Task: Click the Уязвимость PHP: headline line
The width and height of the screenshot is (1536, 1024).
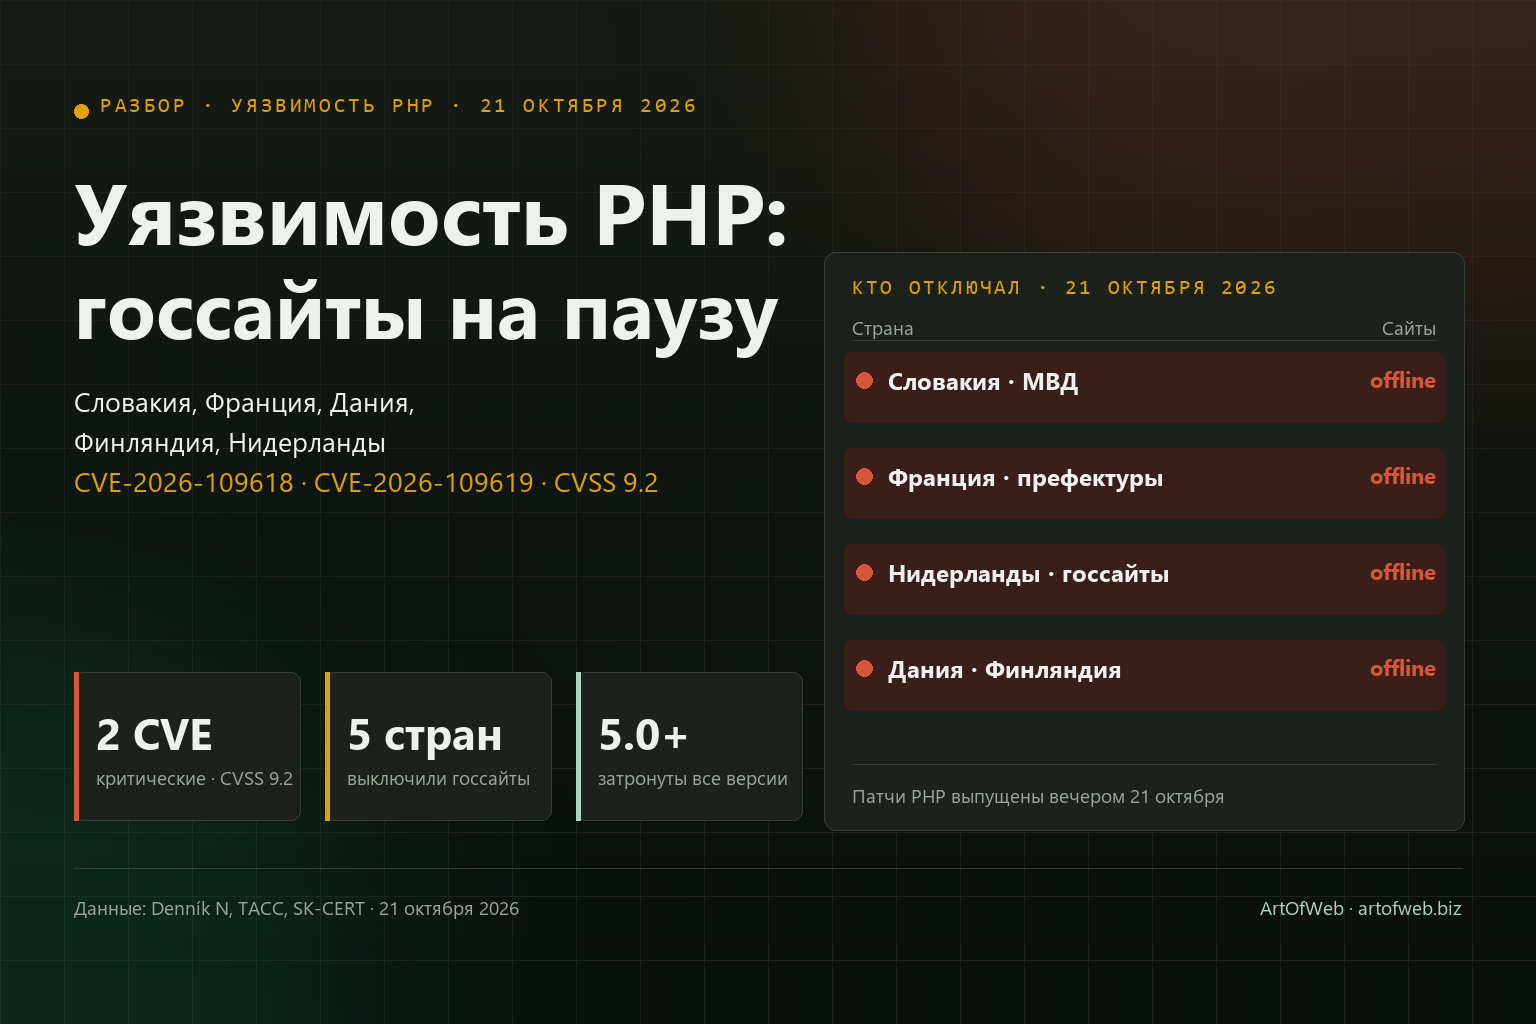Action: (432, 217)
